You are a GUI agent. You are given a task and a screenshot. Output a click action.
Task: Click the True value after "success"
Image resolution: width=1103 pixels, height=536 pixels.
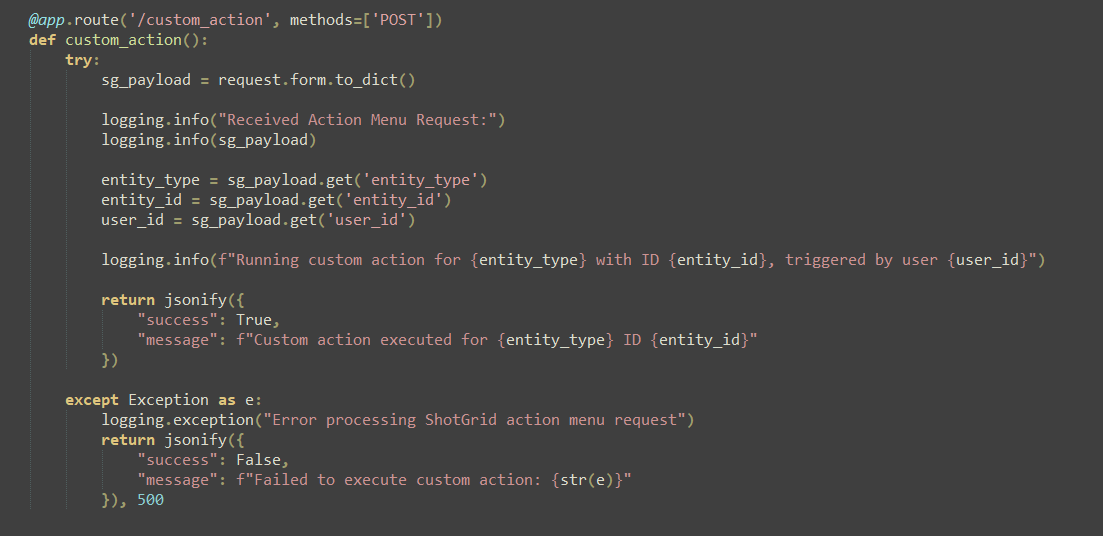tap(254, 320)
